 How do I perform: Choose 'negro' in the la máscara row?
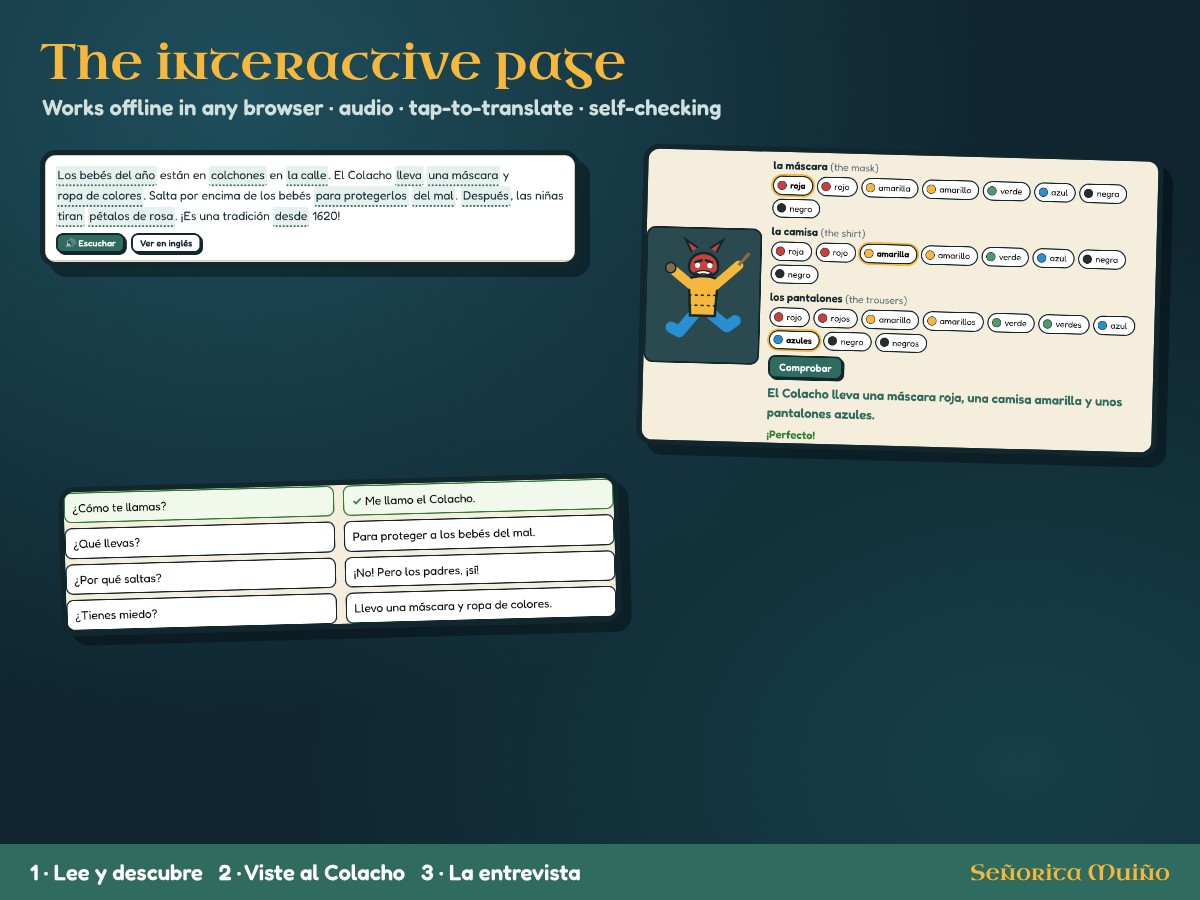796,209
